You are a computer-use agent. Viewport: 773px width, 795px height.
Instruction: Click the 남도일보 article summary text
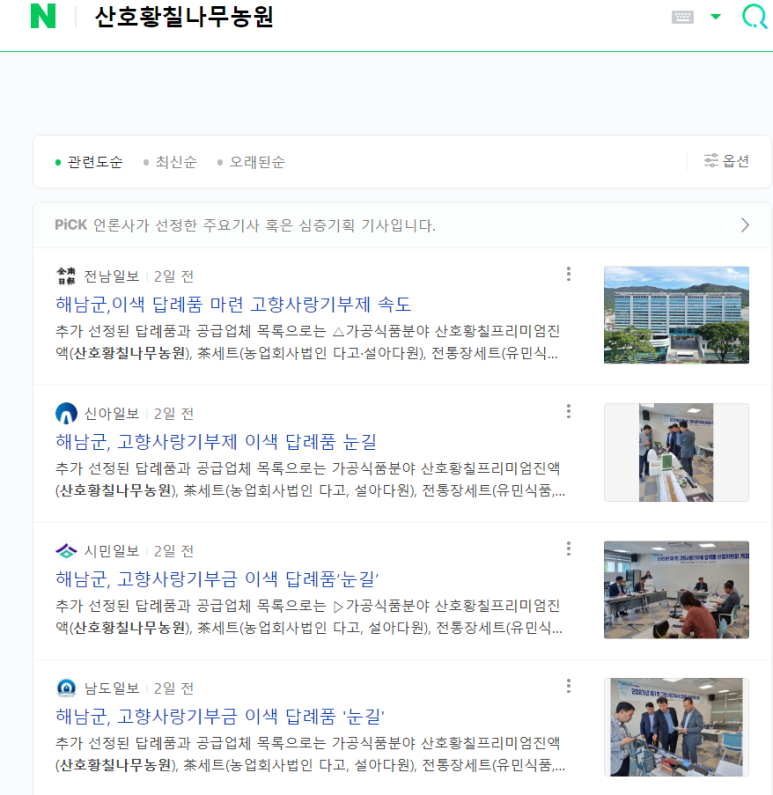310,754
